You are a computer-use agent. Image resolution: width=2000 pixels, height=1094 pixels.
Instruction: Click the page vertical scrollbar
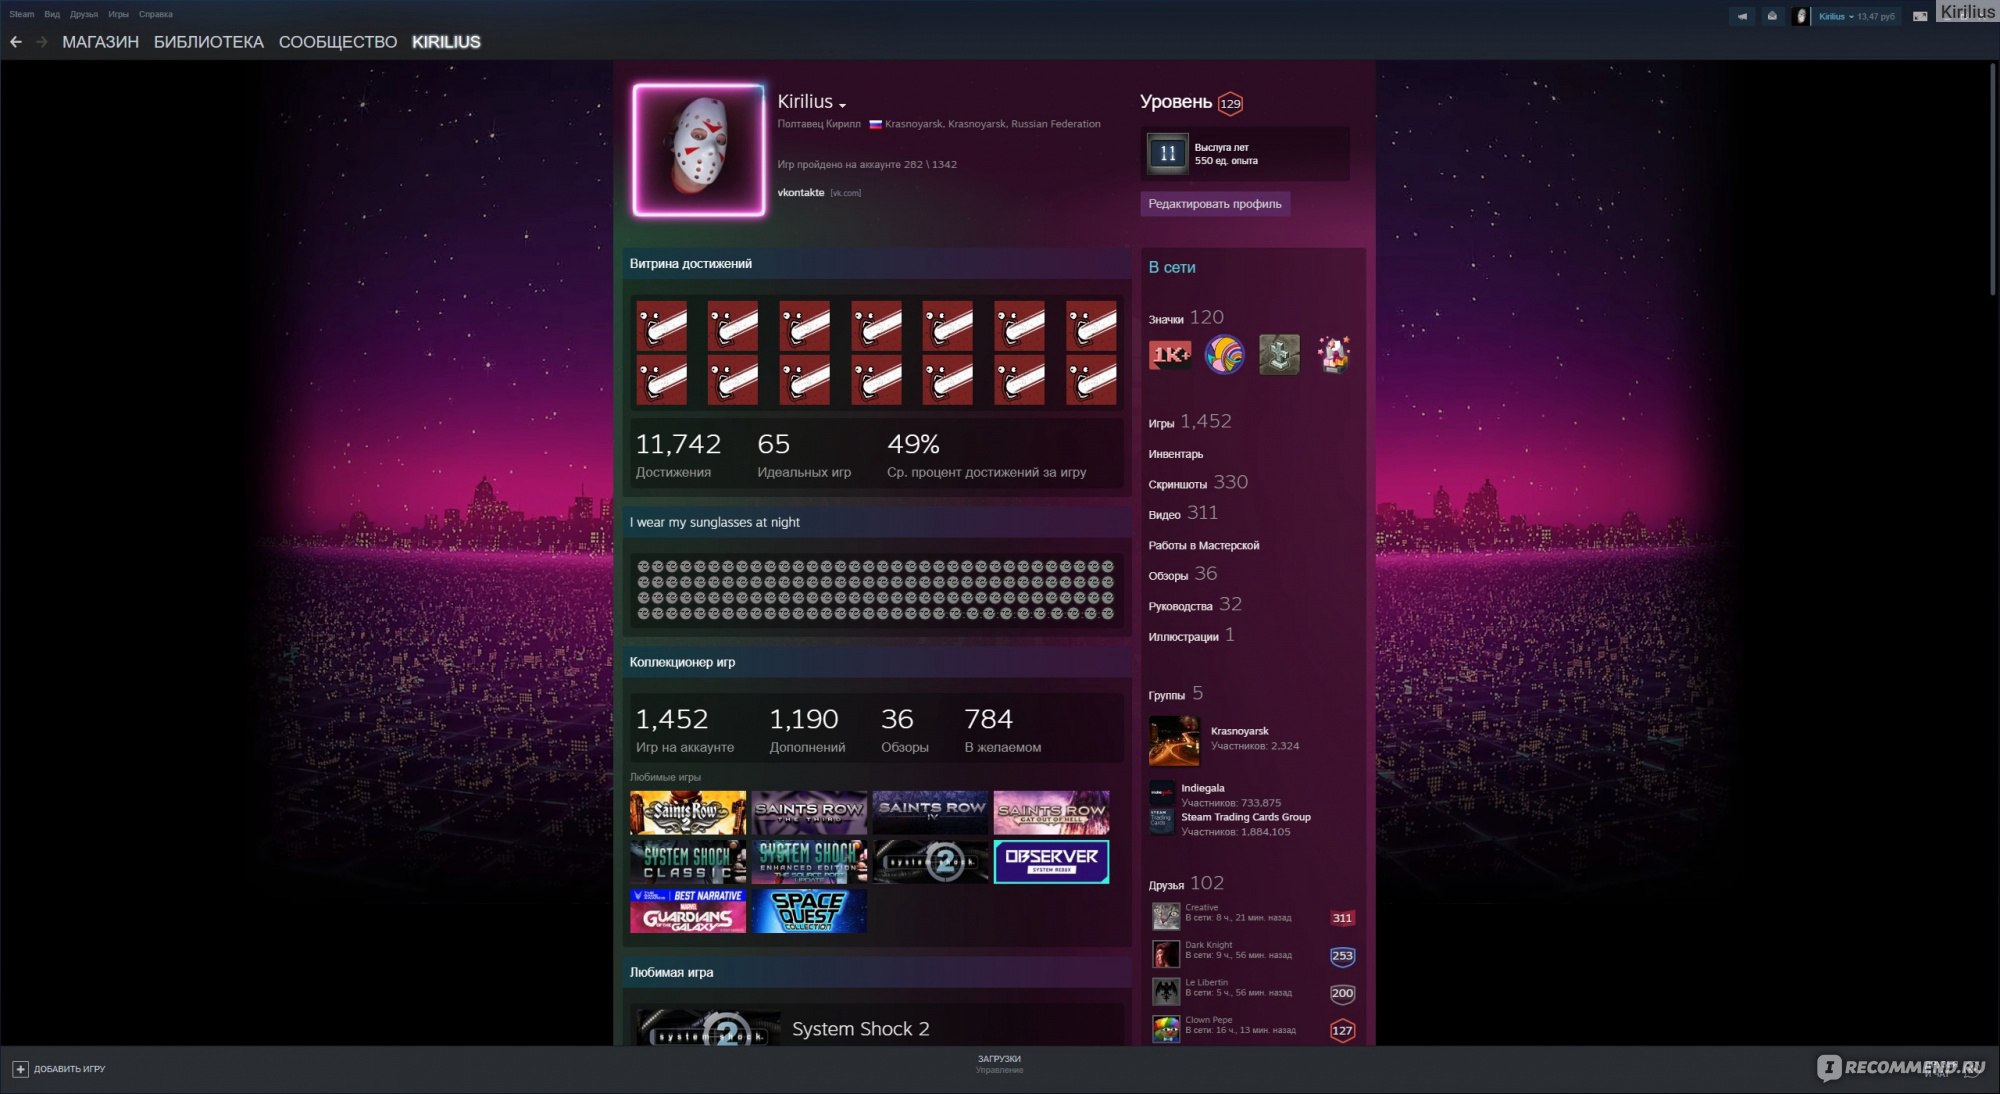1992,180
